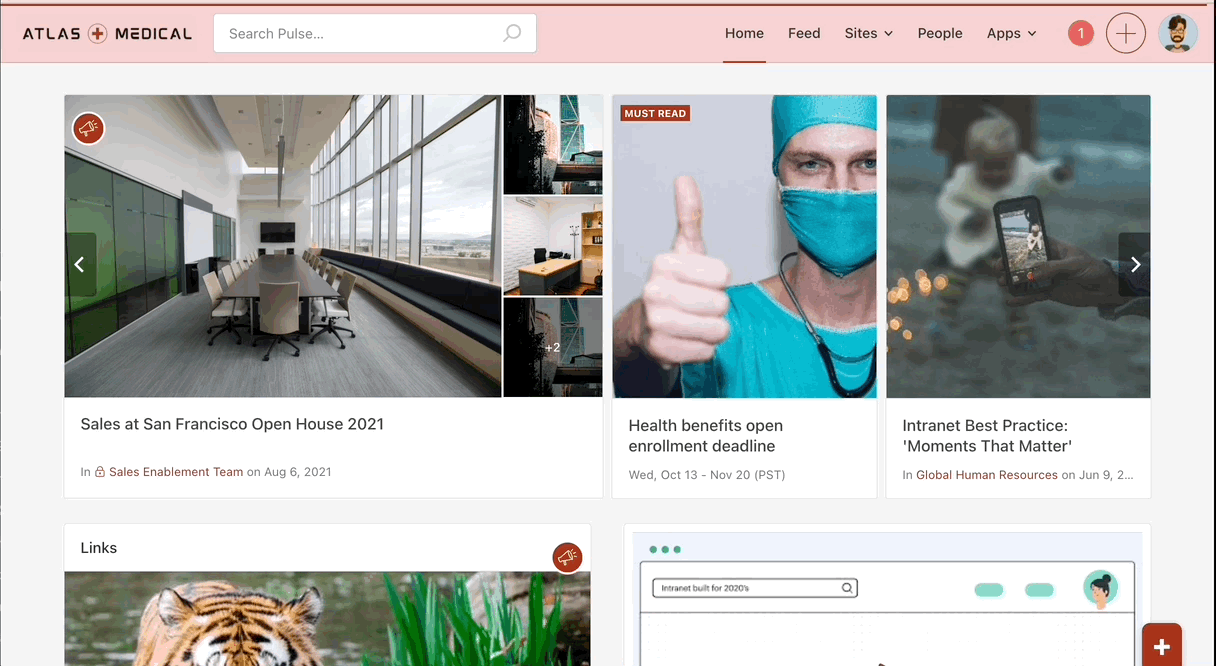Click the Links panel heading
The width and height of the screenshot is (1216, 666).
coord(99,548)
